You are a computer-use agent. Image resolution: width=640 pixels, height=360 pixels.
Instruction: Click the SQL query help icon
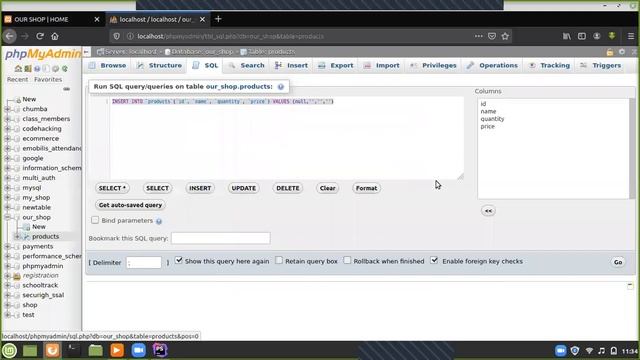click(281, 87)
